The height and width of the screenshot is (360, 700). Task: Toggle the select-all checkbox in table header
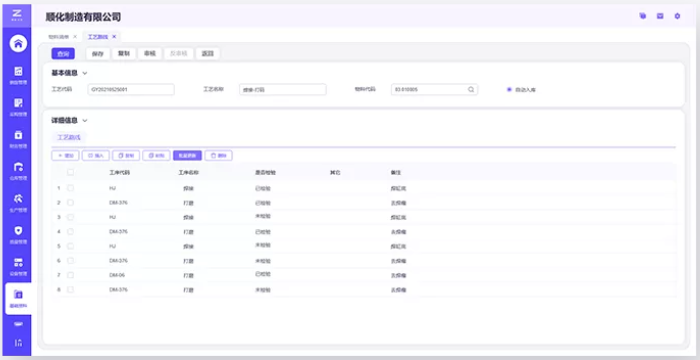coord(71,172)
